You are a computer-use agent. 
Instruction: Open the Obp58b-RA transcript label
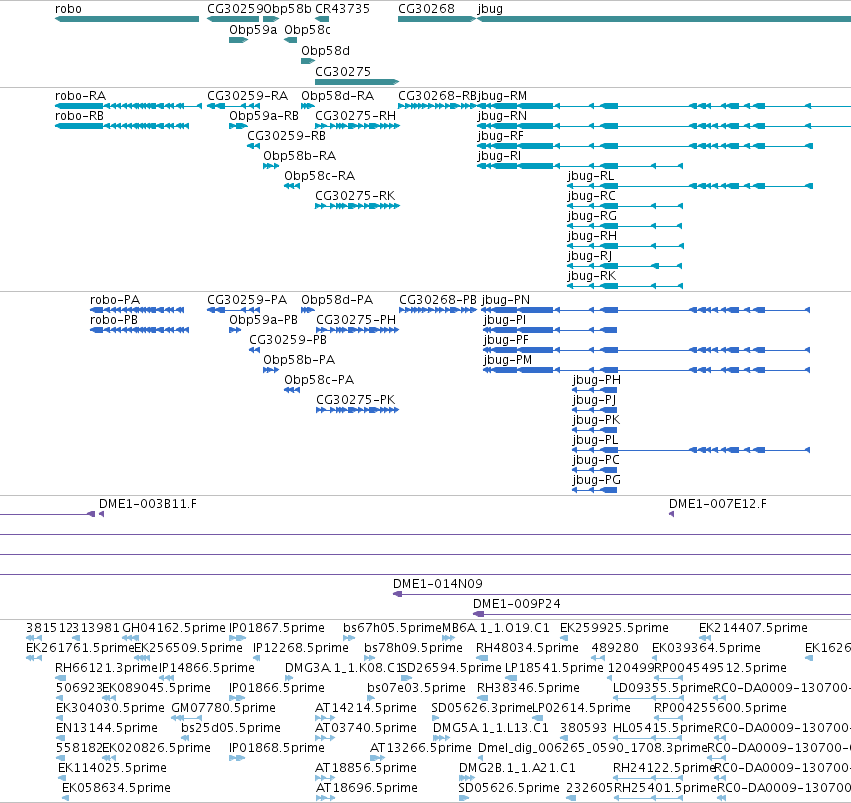[300, 156]
